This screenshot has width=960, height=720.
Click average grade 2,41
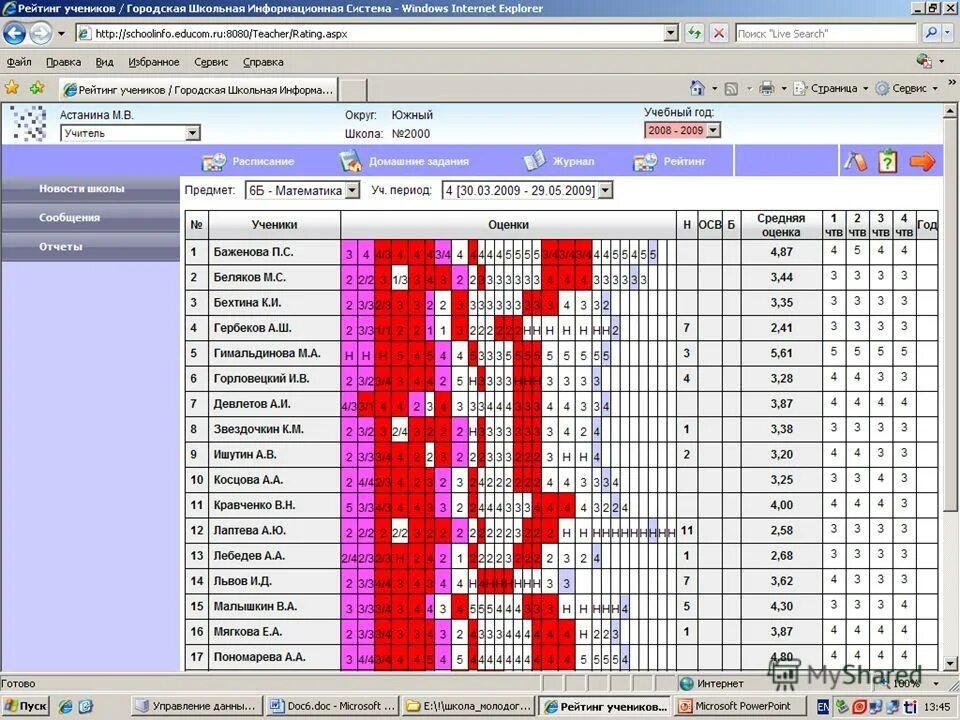point(782,328)
